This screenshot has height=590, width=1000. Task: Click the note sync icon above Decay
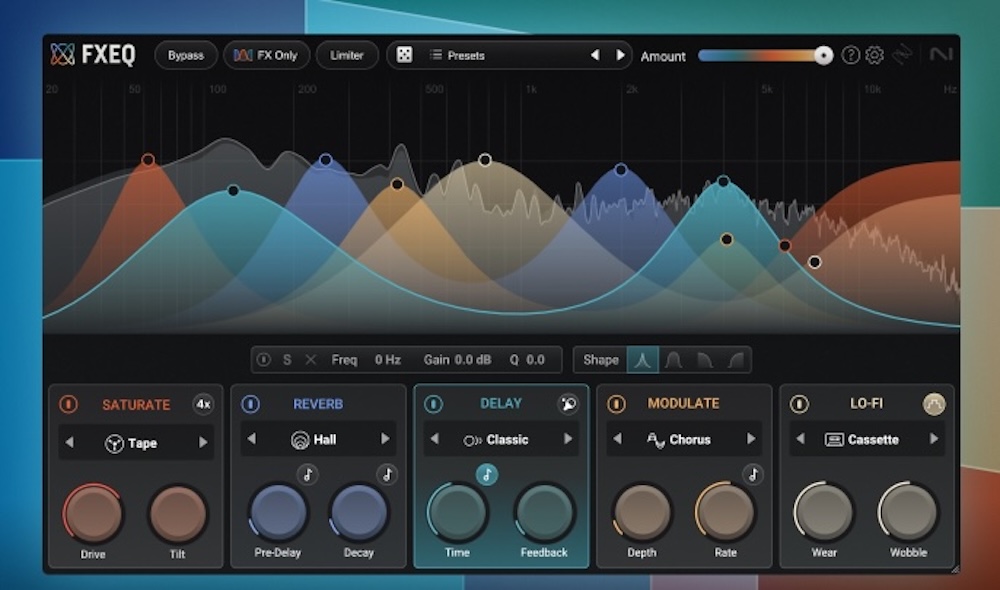tap(386, 475)
